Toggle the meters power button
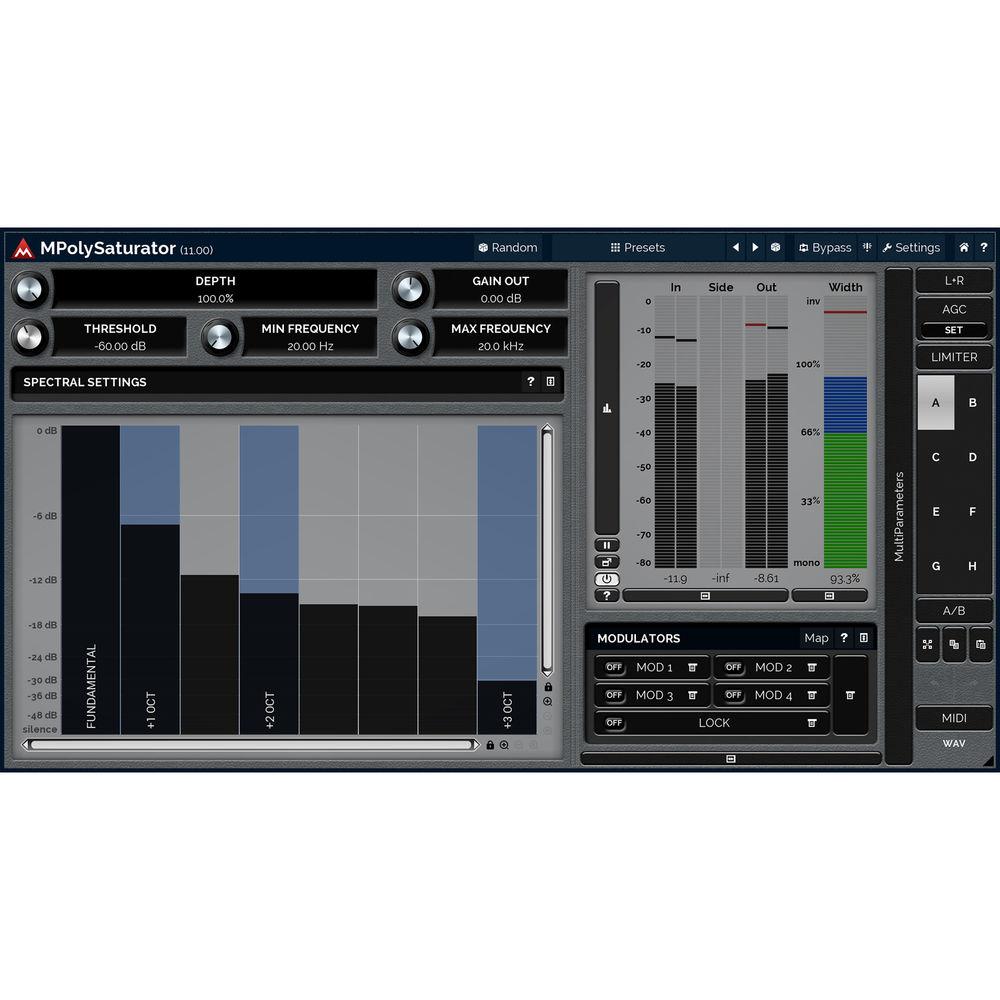This screenshot has height=1000, width=1000. pos(607,579)
